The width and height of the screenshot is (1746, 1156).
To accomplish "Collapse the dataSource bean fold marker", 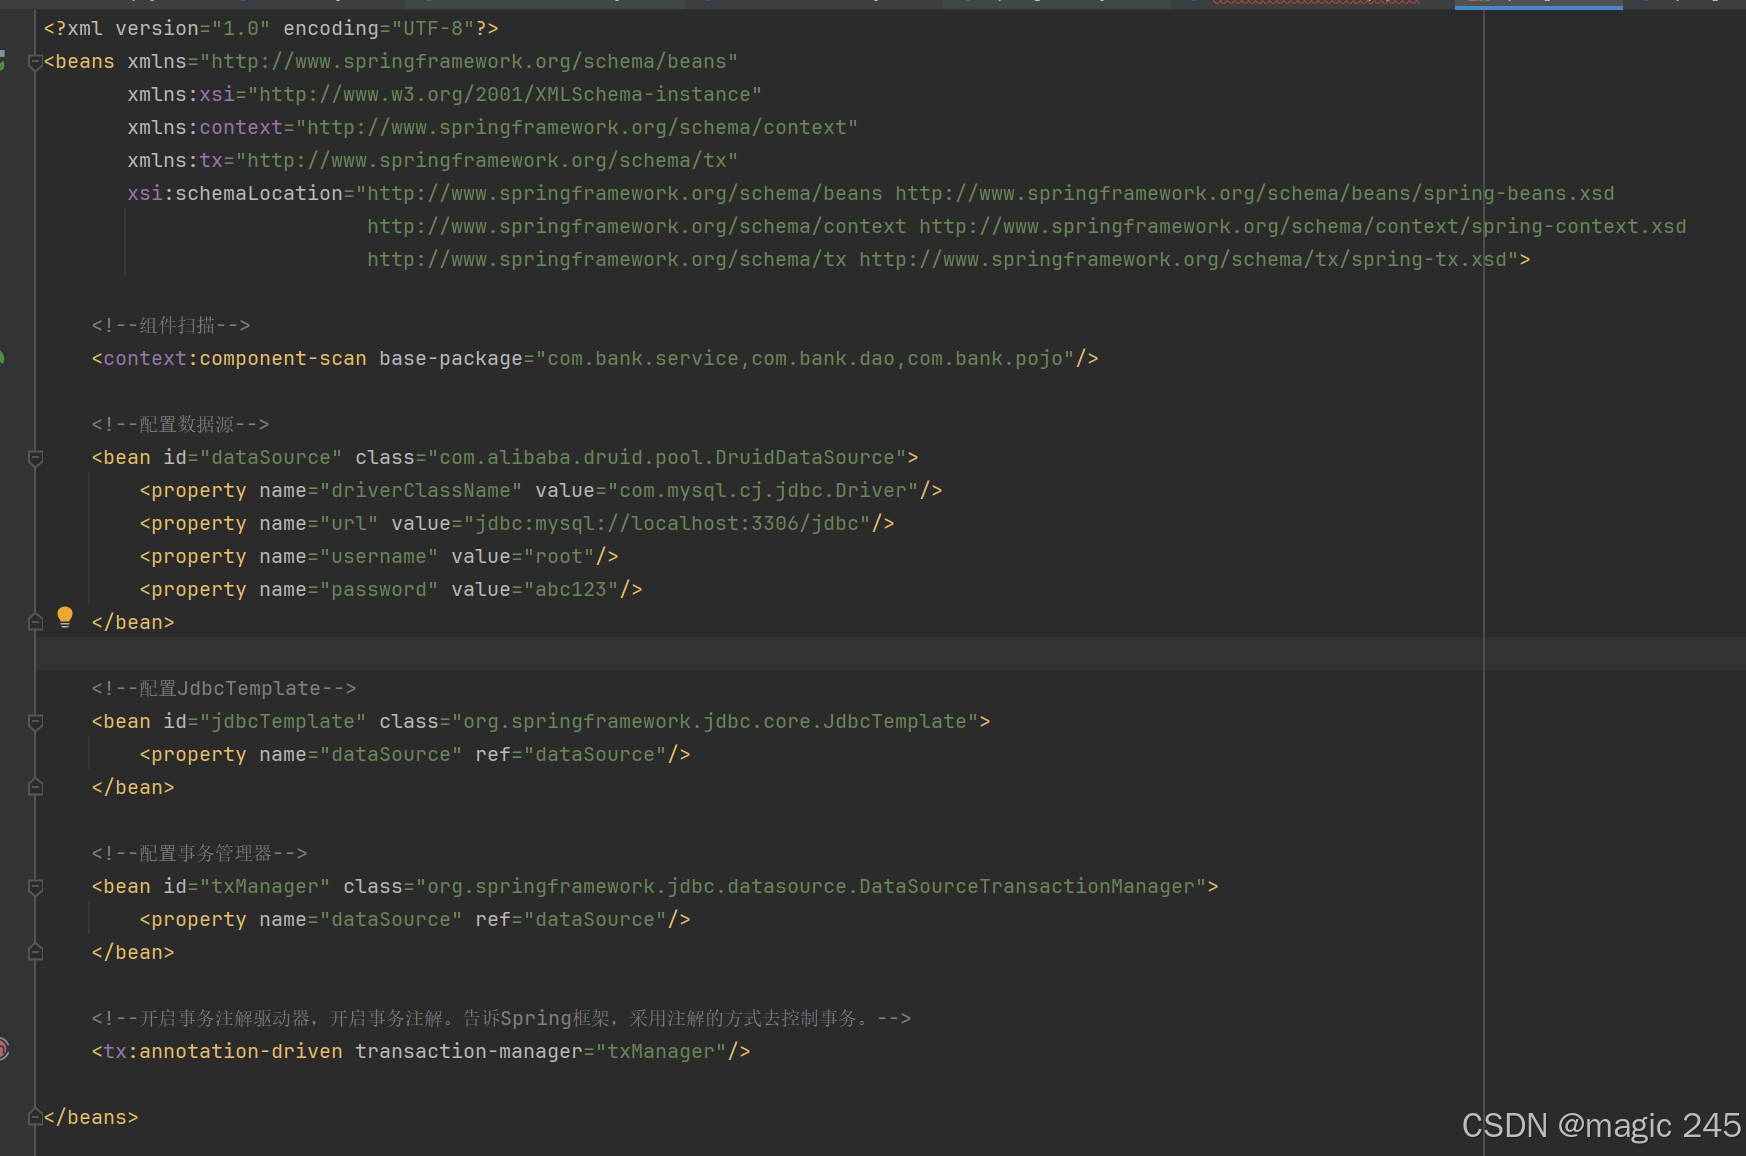I will [x=35, y=458].
